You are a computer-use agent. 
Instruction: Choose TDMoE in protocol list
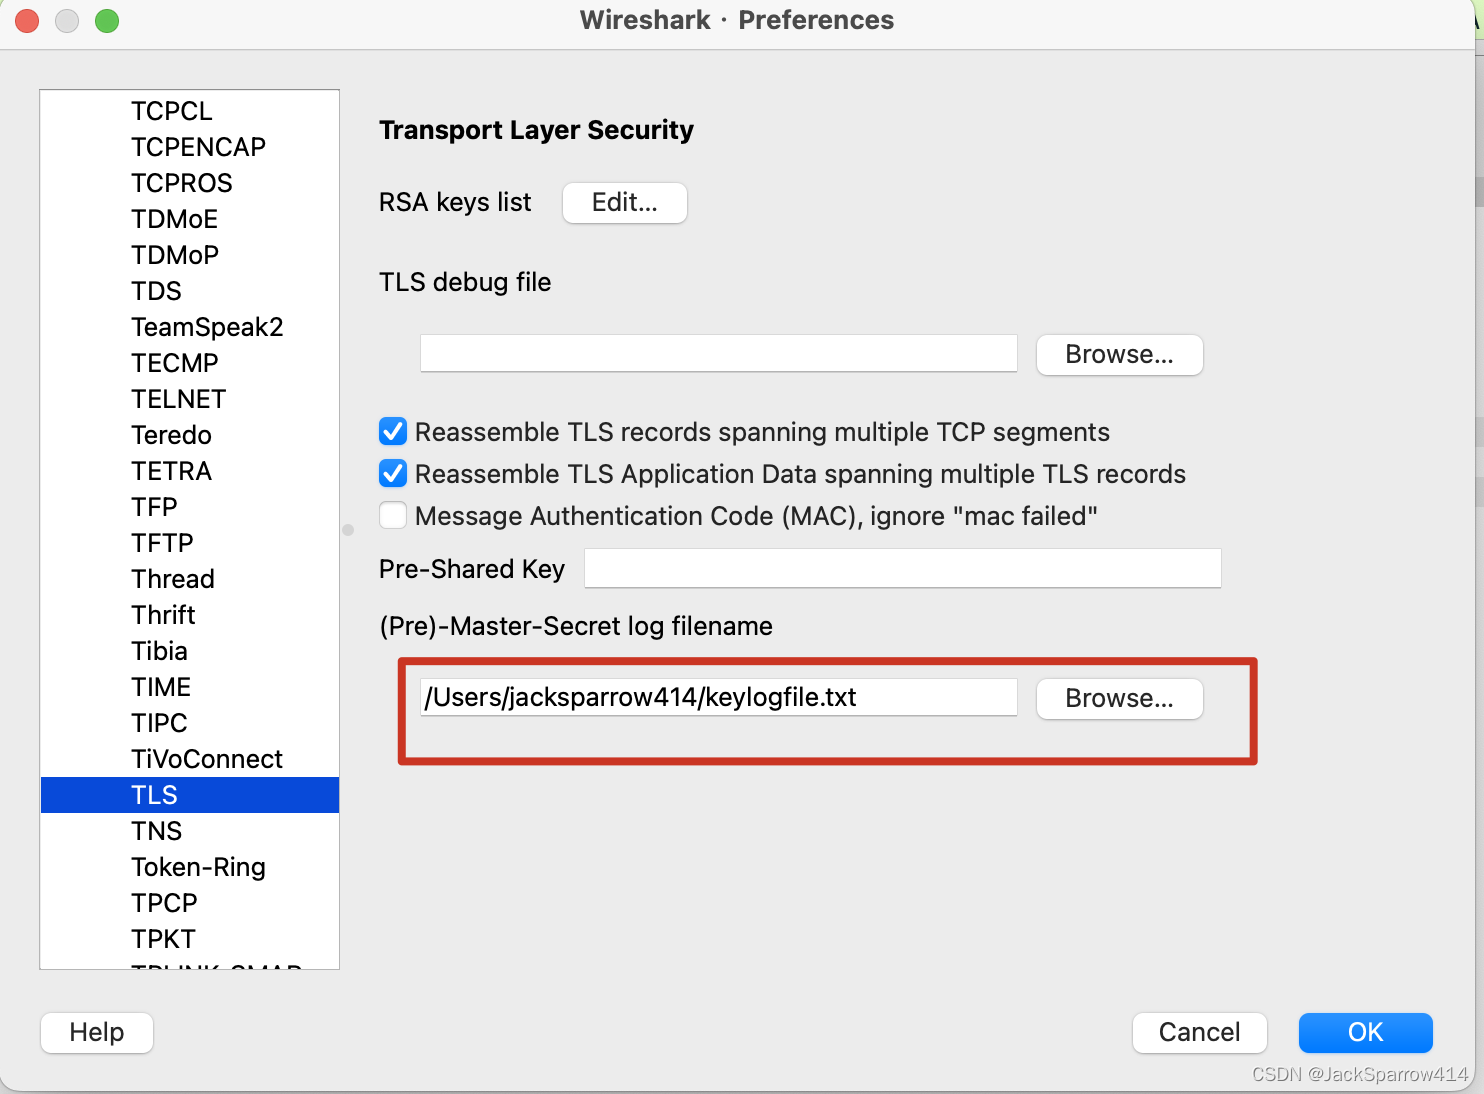point(190,219)
